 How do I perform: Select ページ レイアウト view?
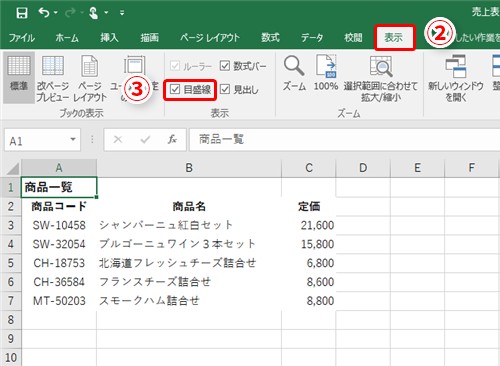[x=90, y=77]
